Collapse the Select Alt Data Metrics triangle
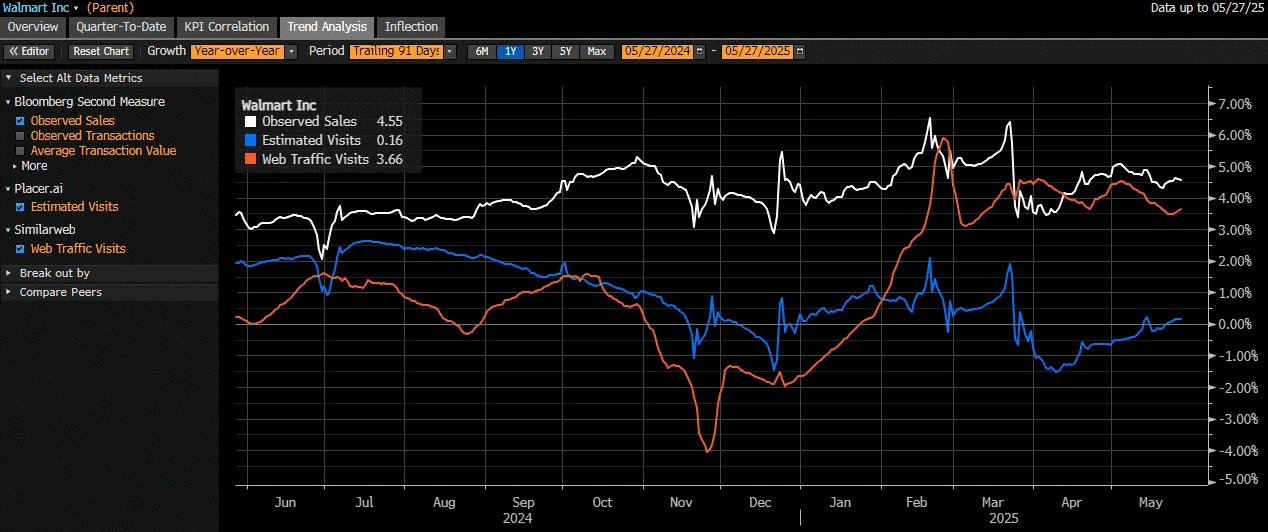Viewport: 1268px width, 532px height. coord(8,78)
